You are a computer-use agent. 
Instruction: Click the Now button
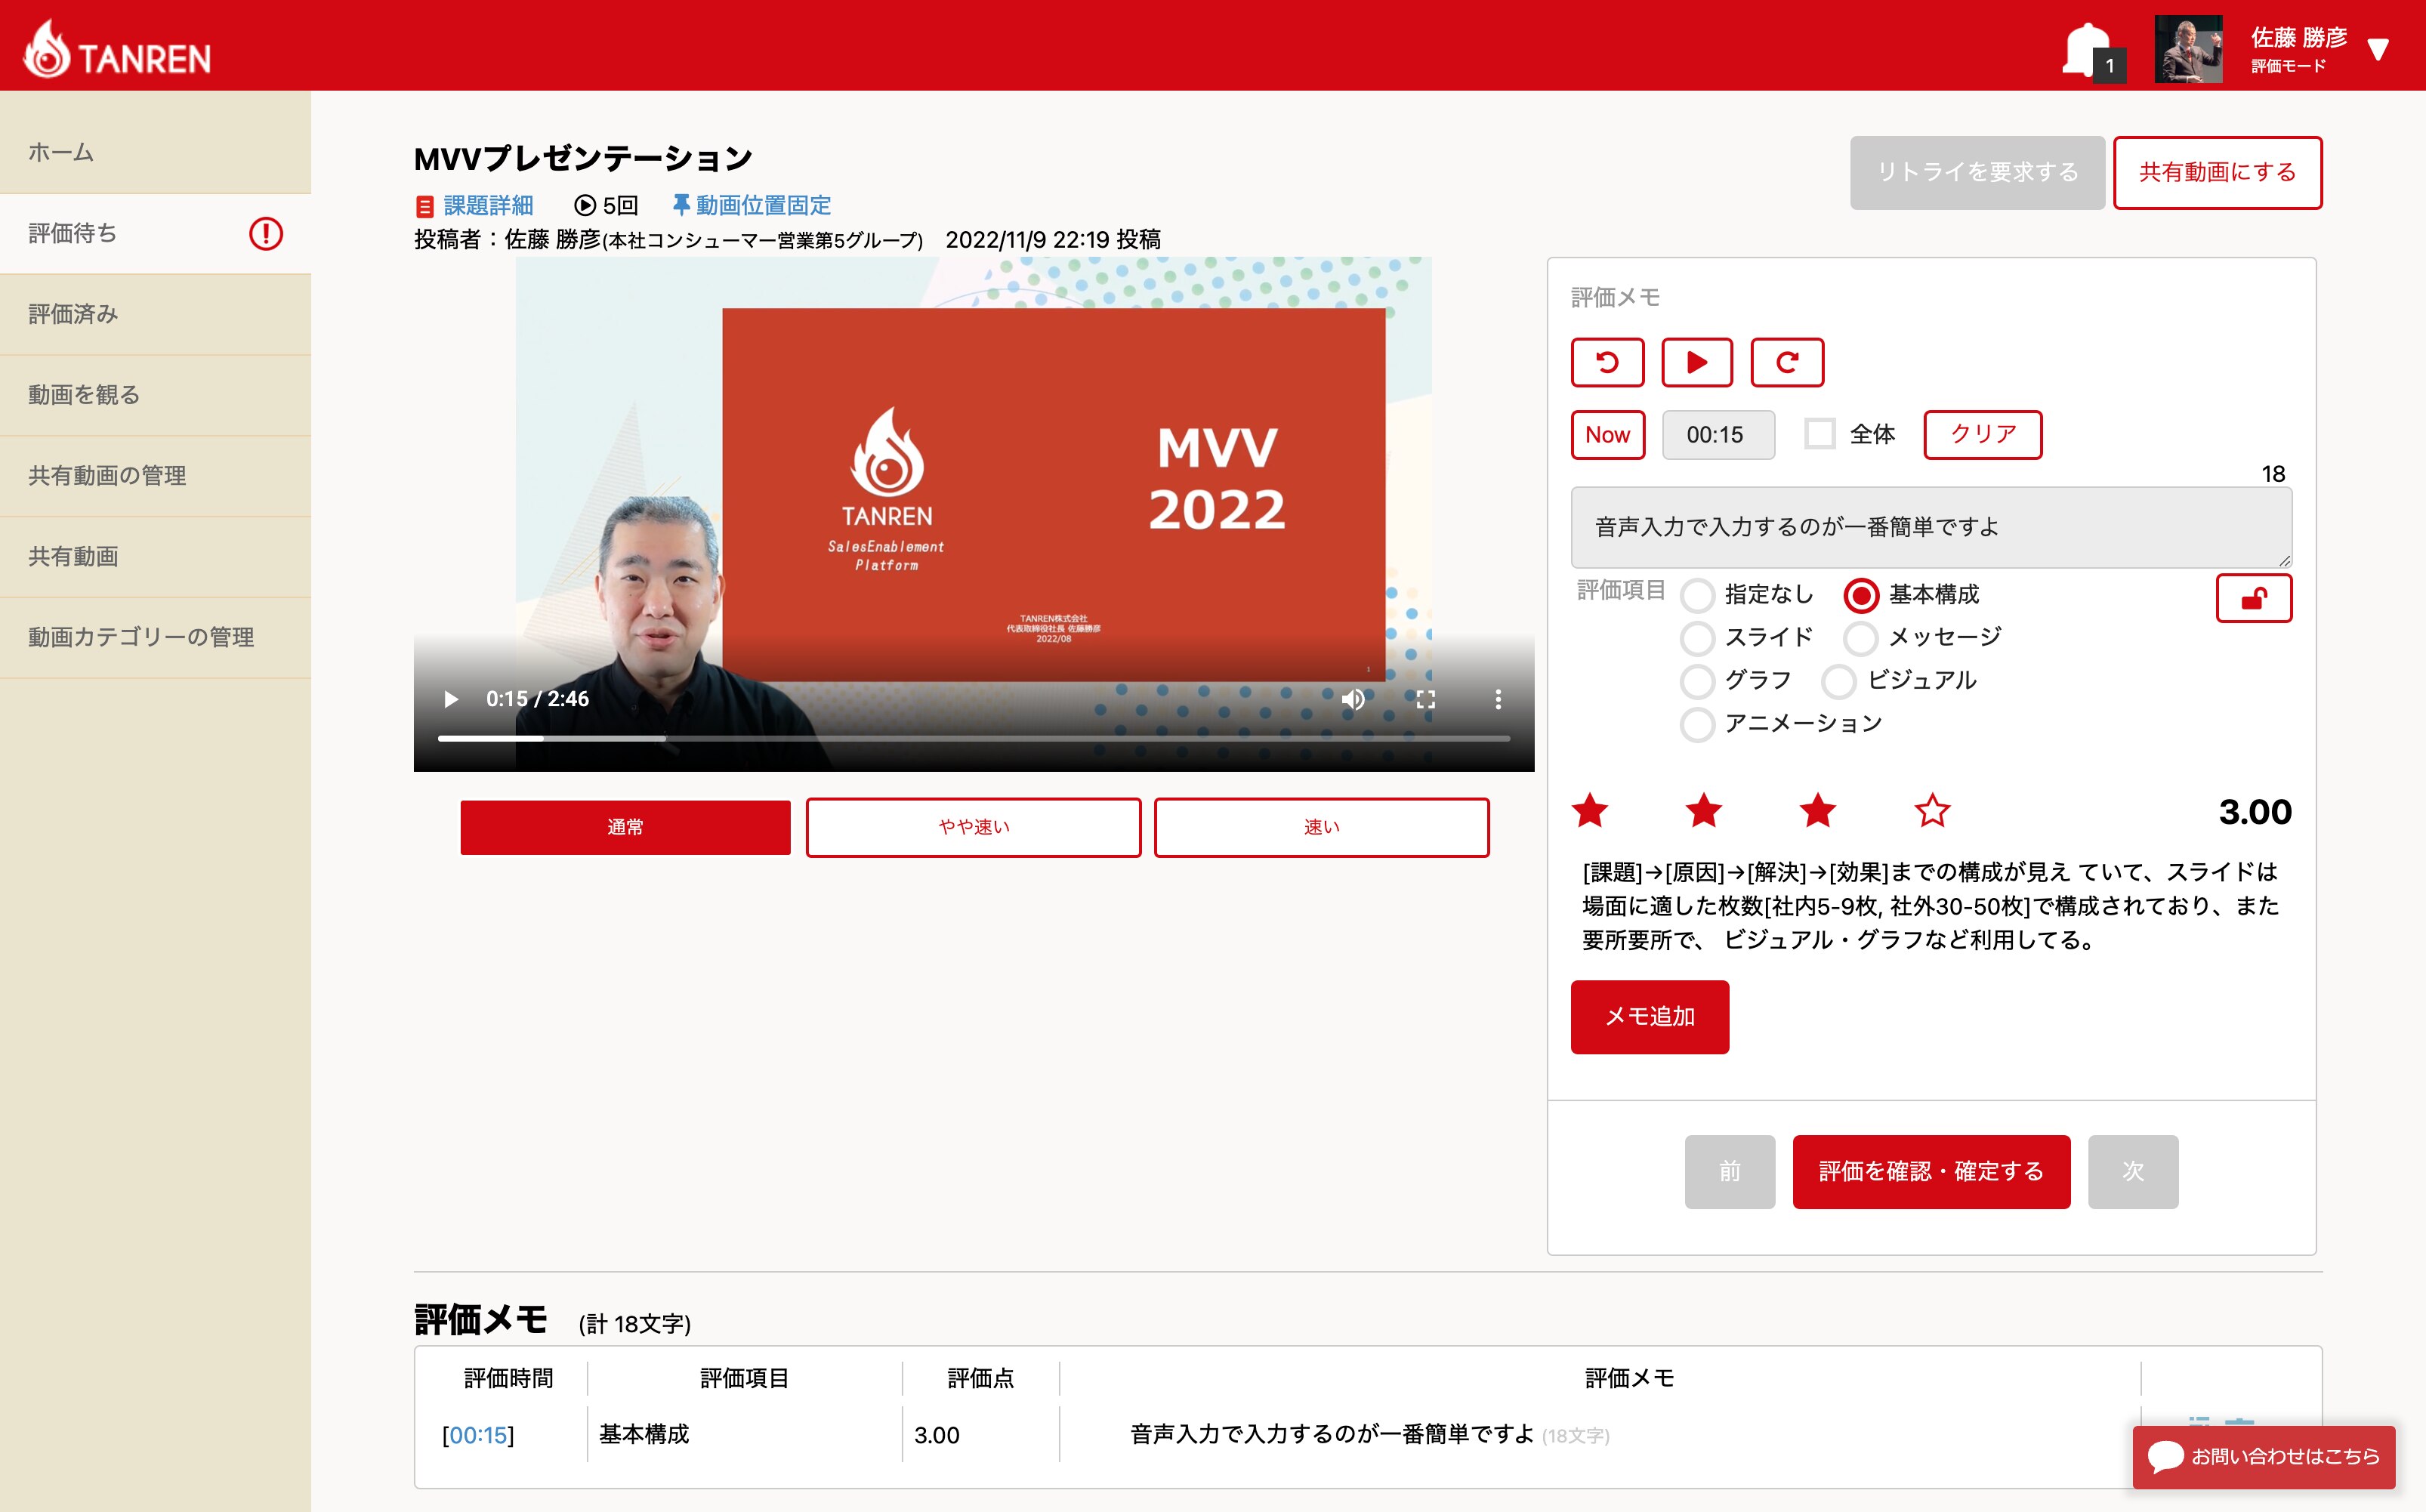click(1607, 435)
